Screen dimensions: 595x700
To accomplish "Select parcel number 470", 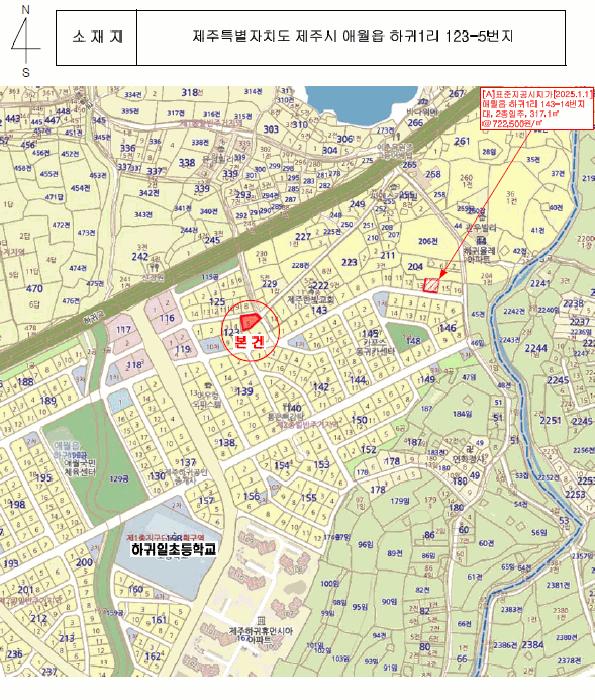I will pyautogui.click(x=34, y=288).
